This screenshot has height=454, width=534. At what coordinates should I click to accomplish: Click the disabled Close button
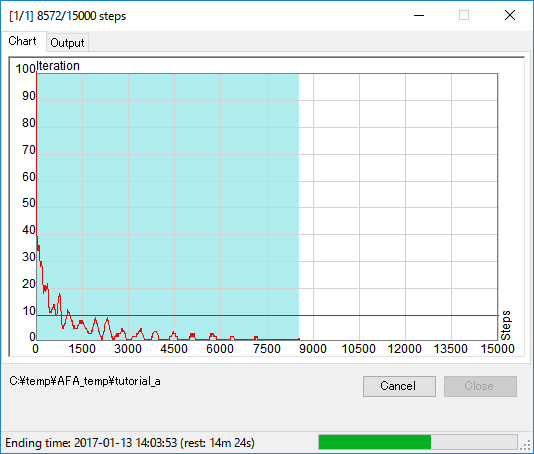click(x=480, y=386)
